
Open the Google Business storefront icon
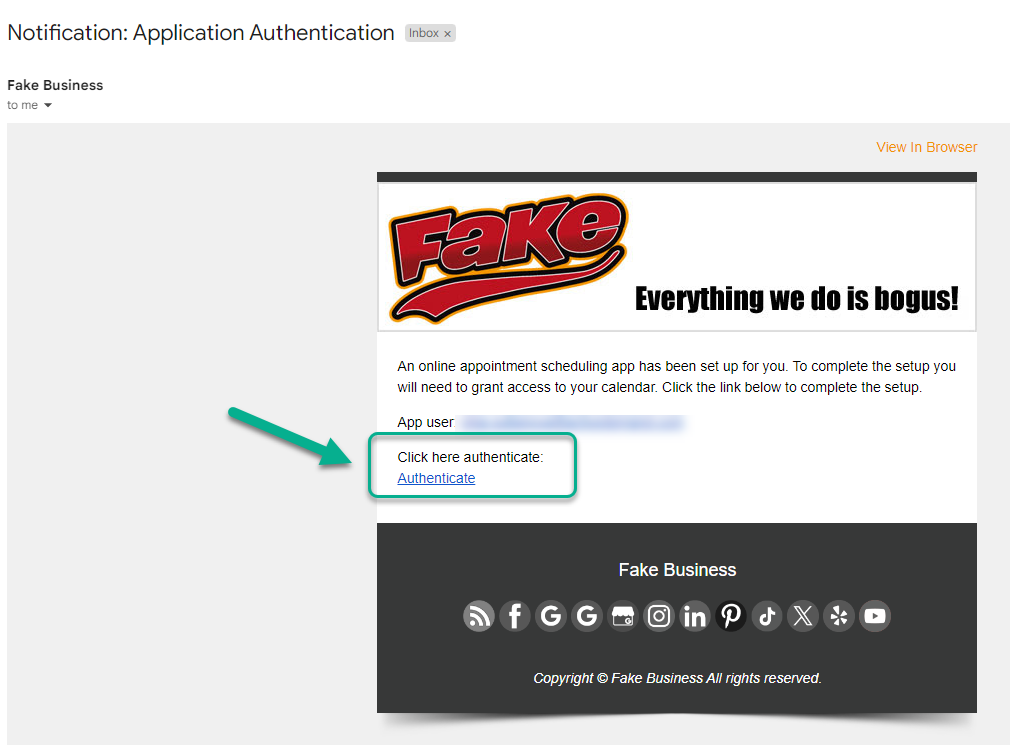623,616
